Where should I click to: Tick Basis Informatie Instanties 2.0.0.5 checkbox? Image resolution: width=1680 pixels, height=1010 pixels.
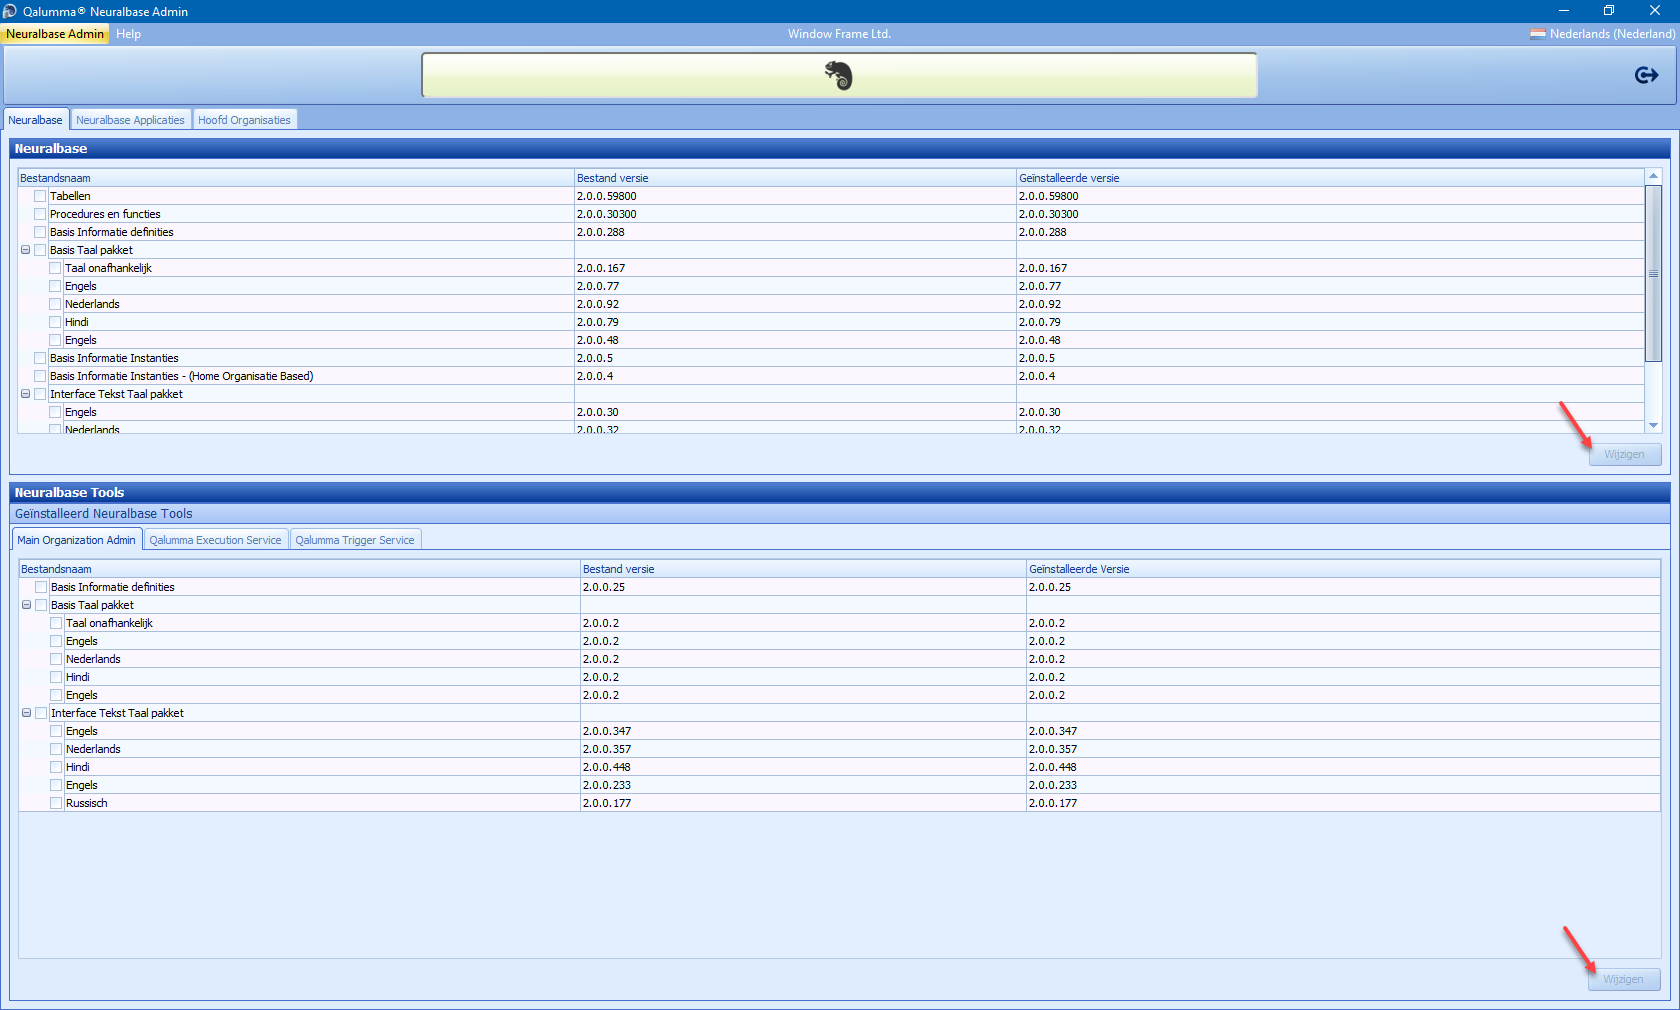40,358
